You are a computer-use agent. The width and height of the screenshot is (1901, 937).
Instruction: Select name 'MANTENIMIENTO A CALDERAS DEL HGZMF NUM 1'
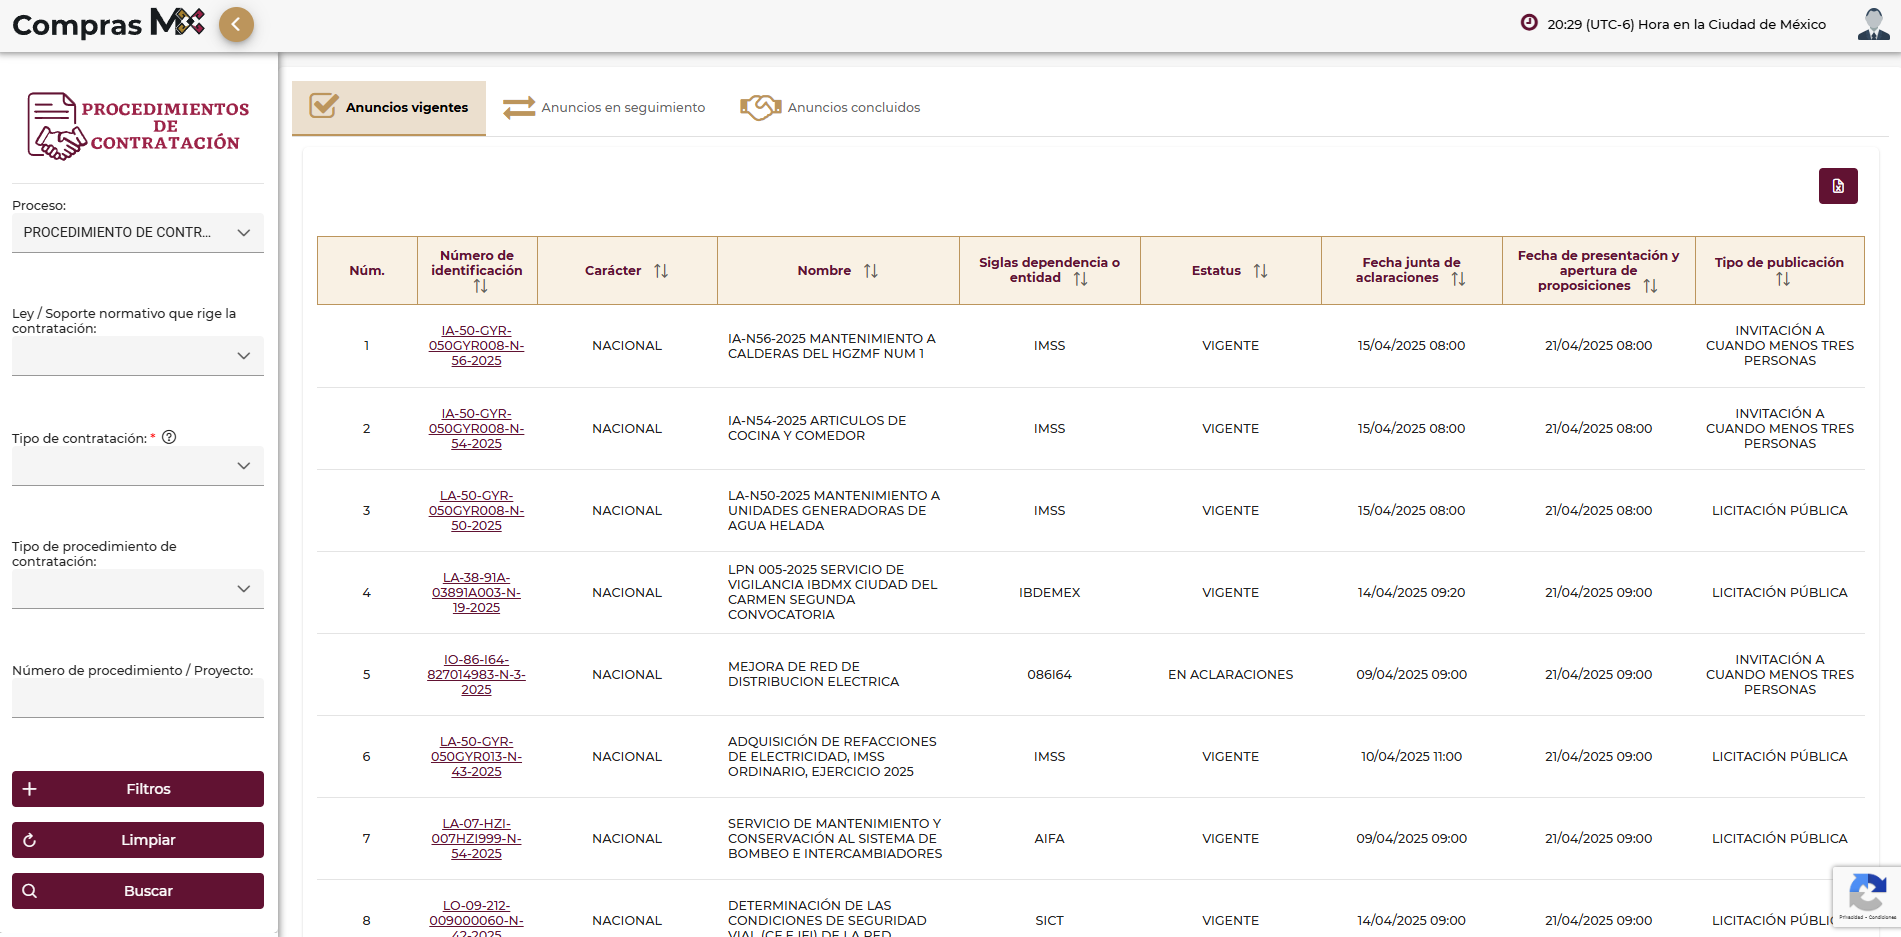pyautogui.click(x=832, y=346)
